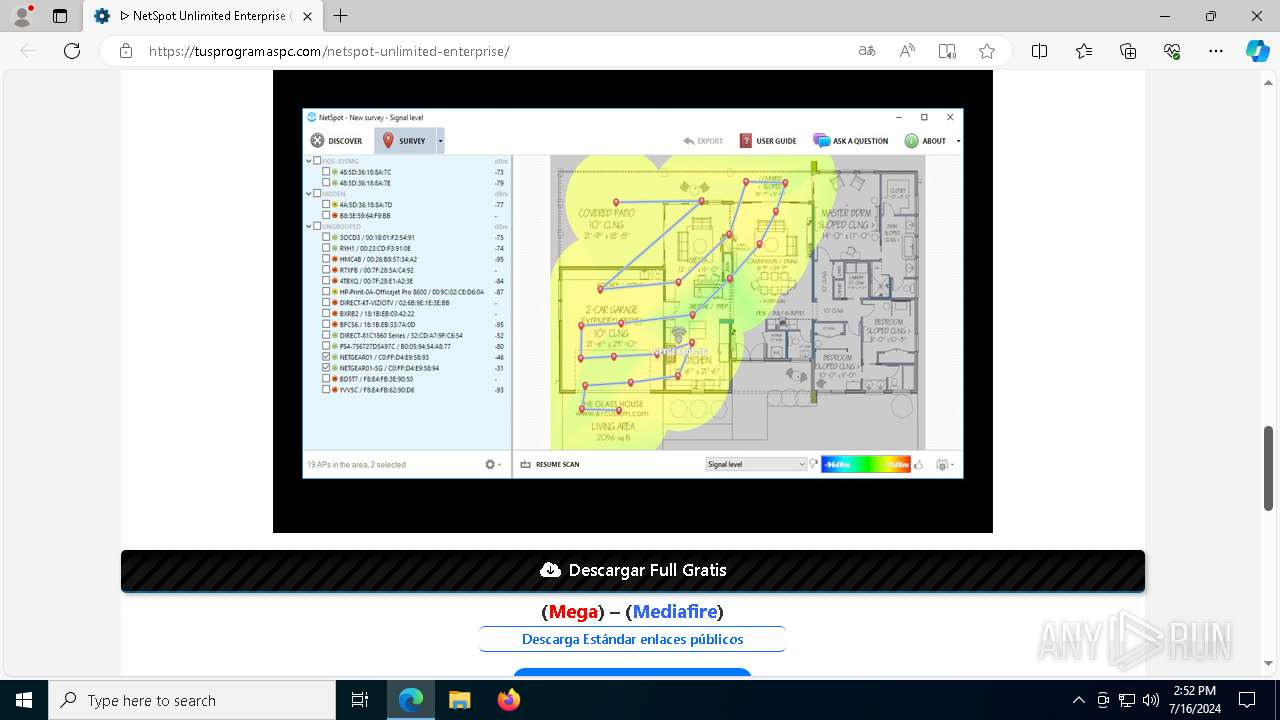Open the volume control icon
Screen dimensions: 1280x720
click(x=1151, y=700)
